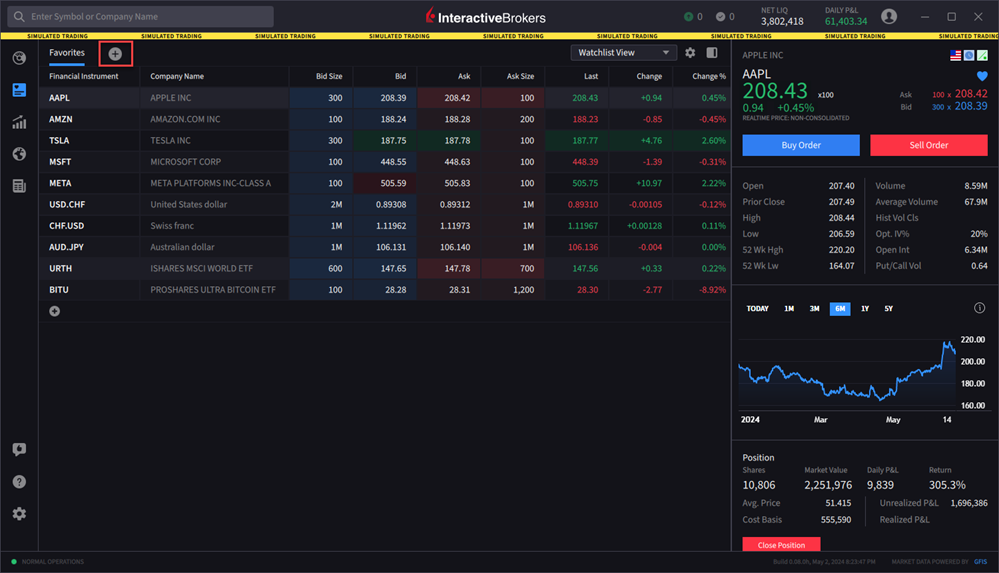Click META ask price 505.83
The image size is (999, 573).
coord(457,183)
